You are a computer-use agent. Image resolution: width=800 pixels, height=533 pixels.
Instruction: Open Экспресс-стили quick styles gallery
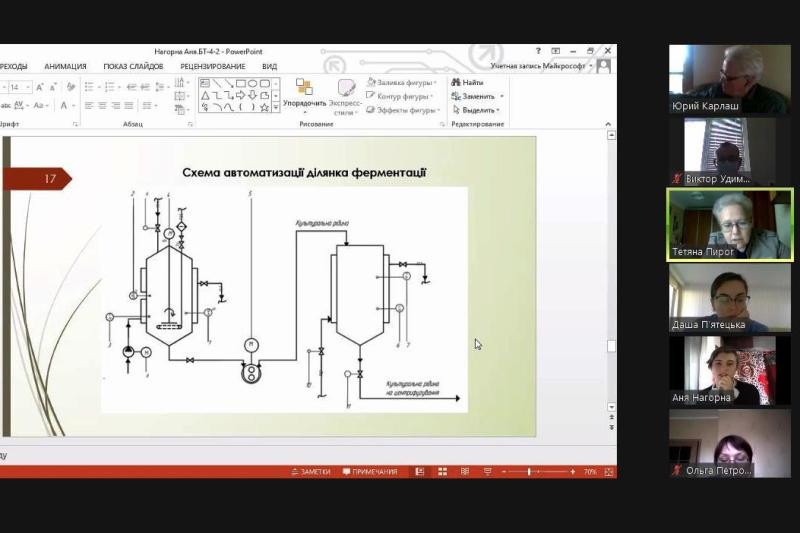345,95
